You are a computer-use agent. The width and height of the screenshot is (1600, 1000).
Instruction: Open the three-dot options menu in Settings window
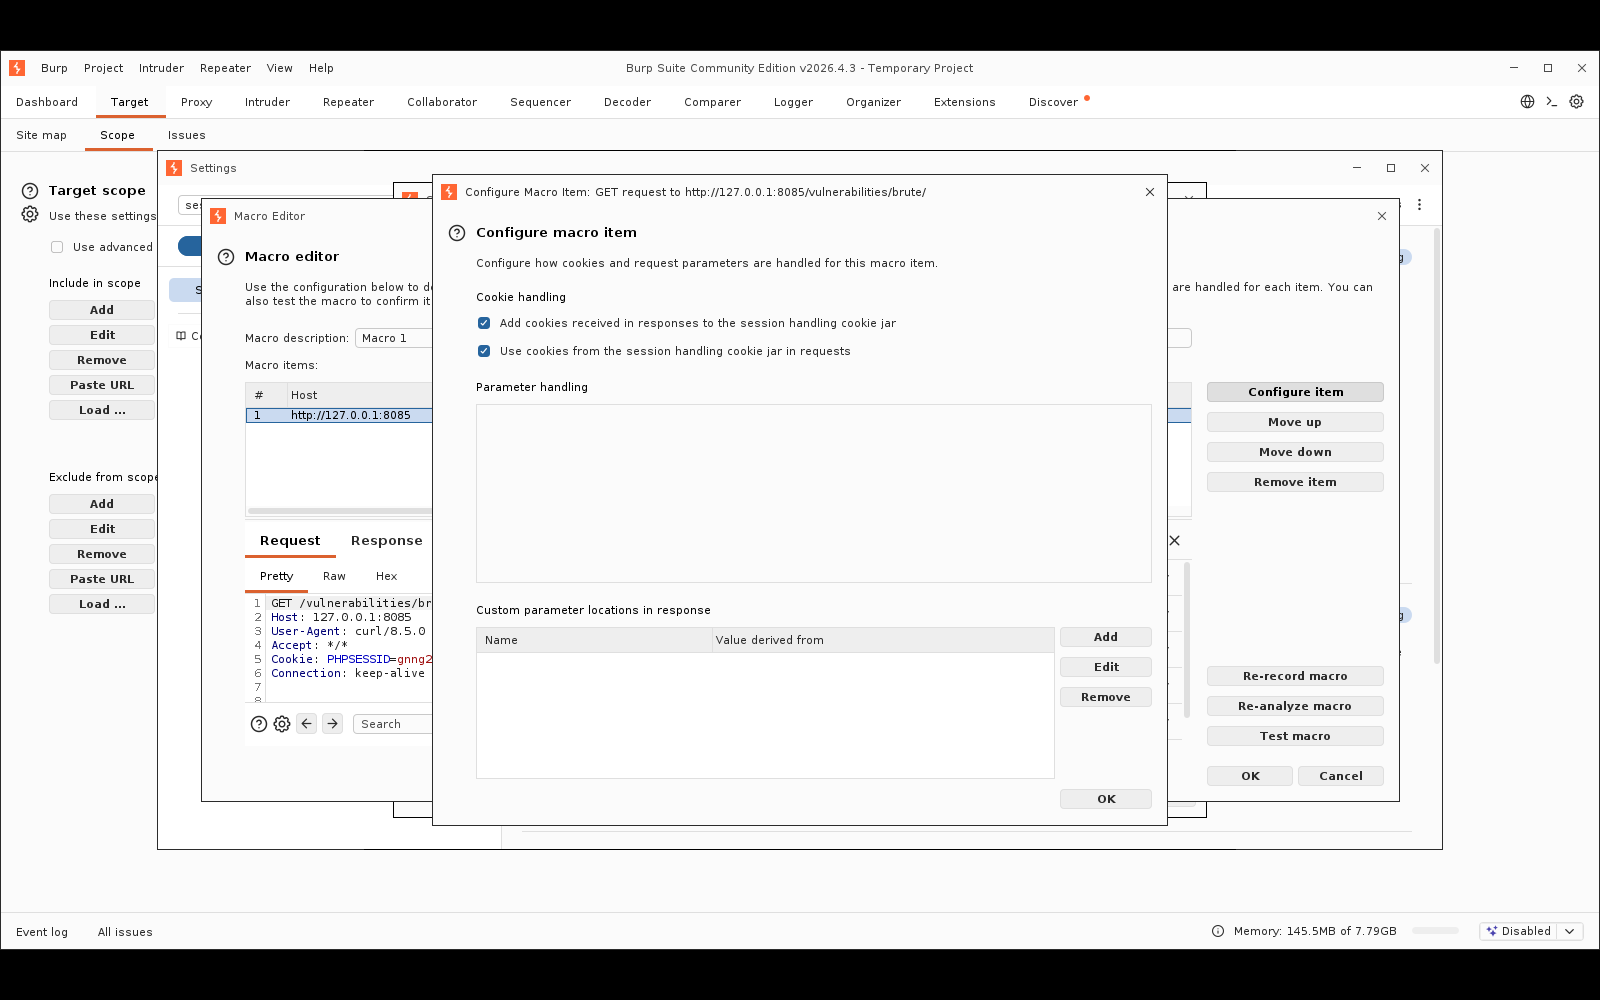1419,205
